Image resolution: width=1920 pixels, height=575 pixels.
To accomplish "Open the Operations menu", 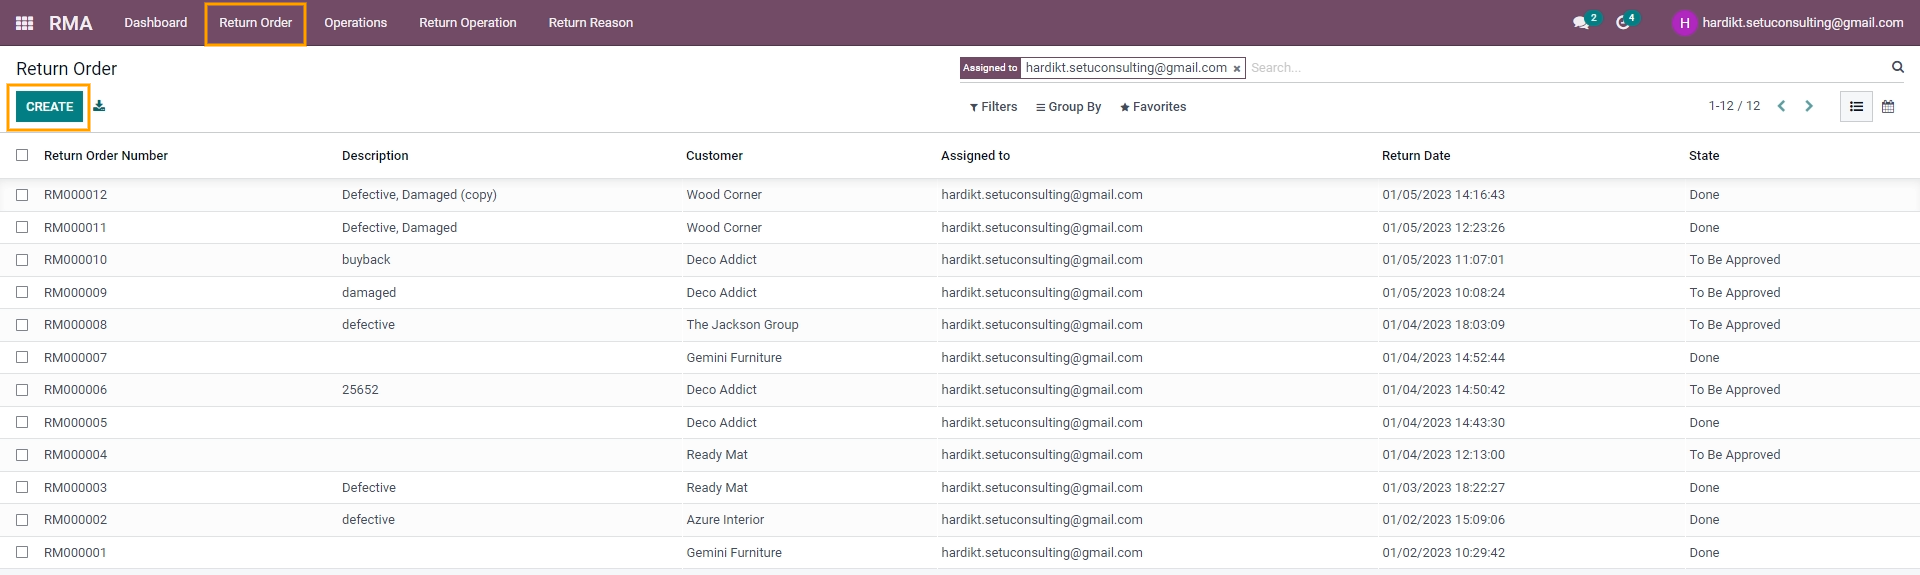I will pos(355,23).
